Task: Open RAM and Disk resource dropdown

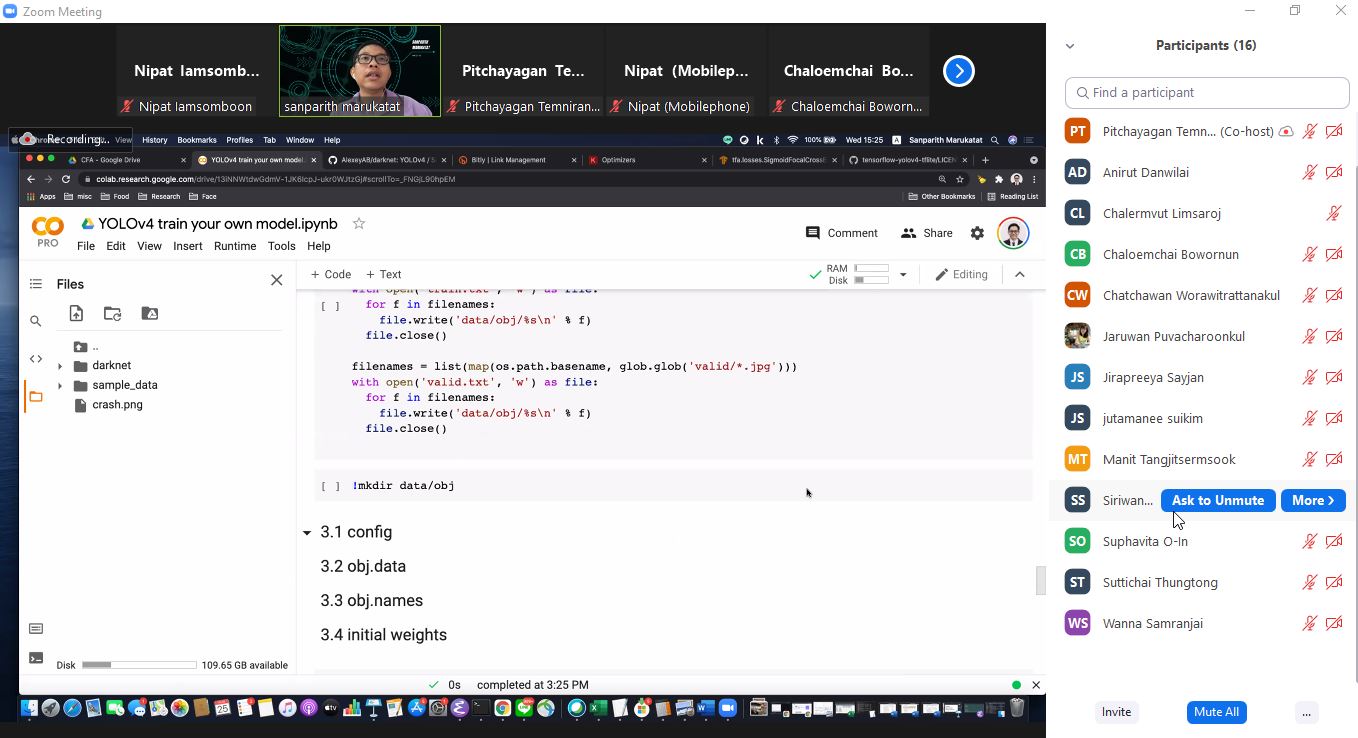Action: coord(902,274)
